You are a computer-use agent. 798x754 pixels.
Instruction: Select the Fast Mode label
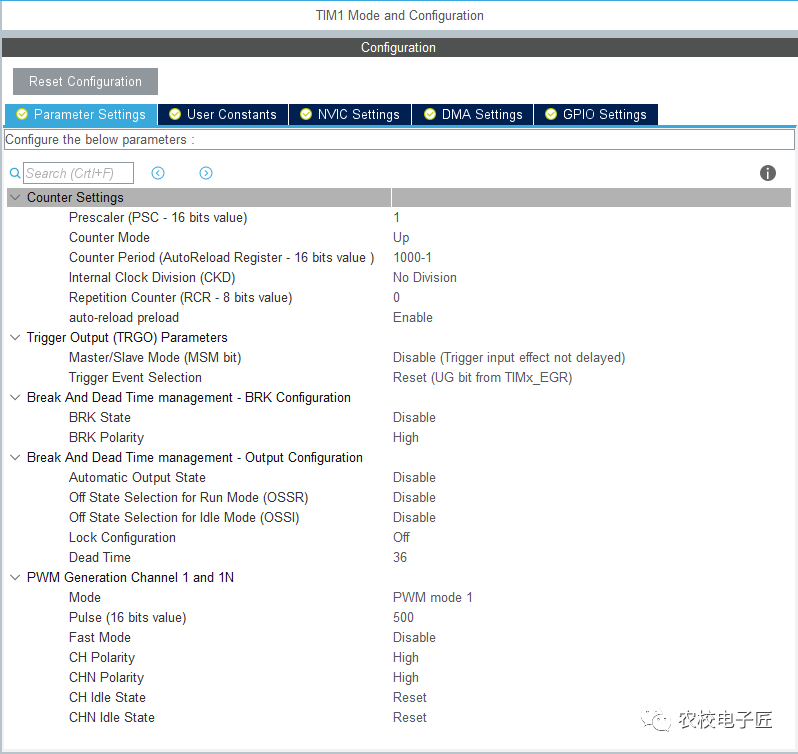[x=100, y=637]
